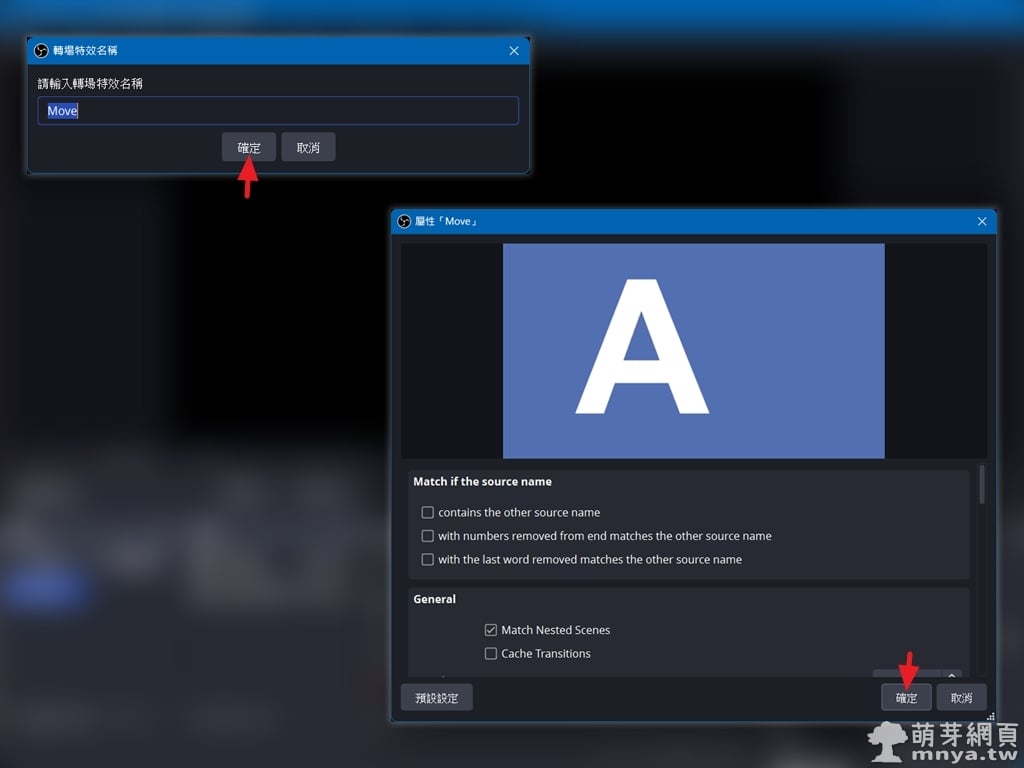This screenshot has width=1024, height=768.
Task: Confirm the transition name with 確定
Action: [249, 148]
